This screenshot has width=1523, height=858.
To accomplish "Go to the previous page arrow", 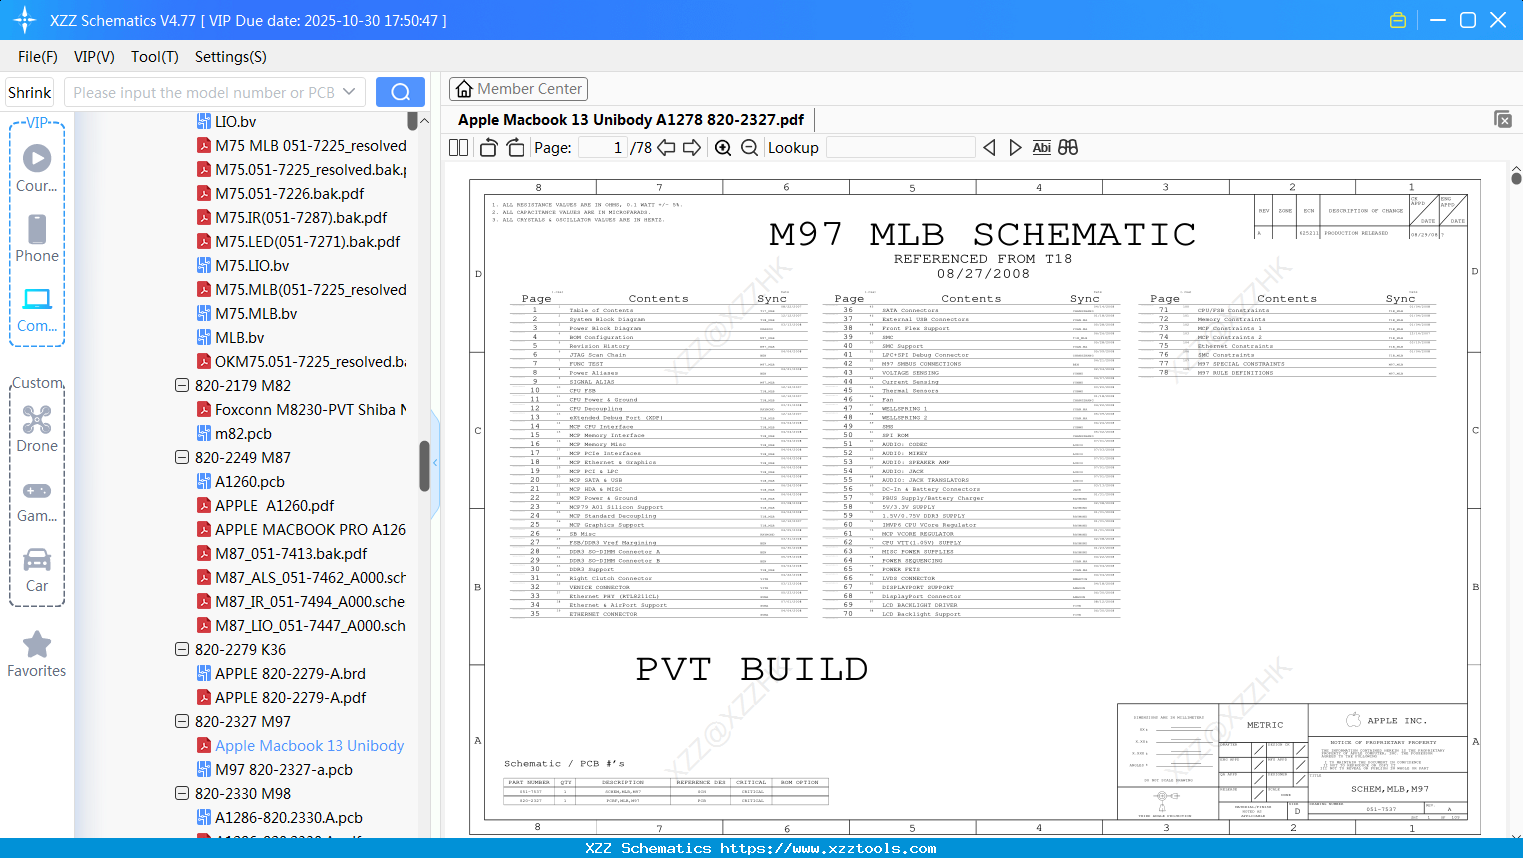I will [x=666, y=148].
